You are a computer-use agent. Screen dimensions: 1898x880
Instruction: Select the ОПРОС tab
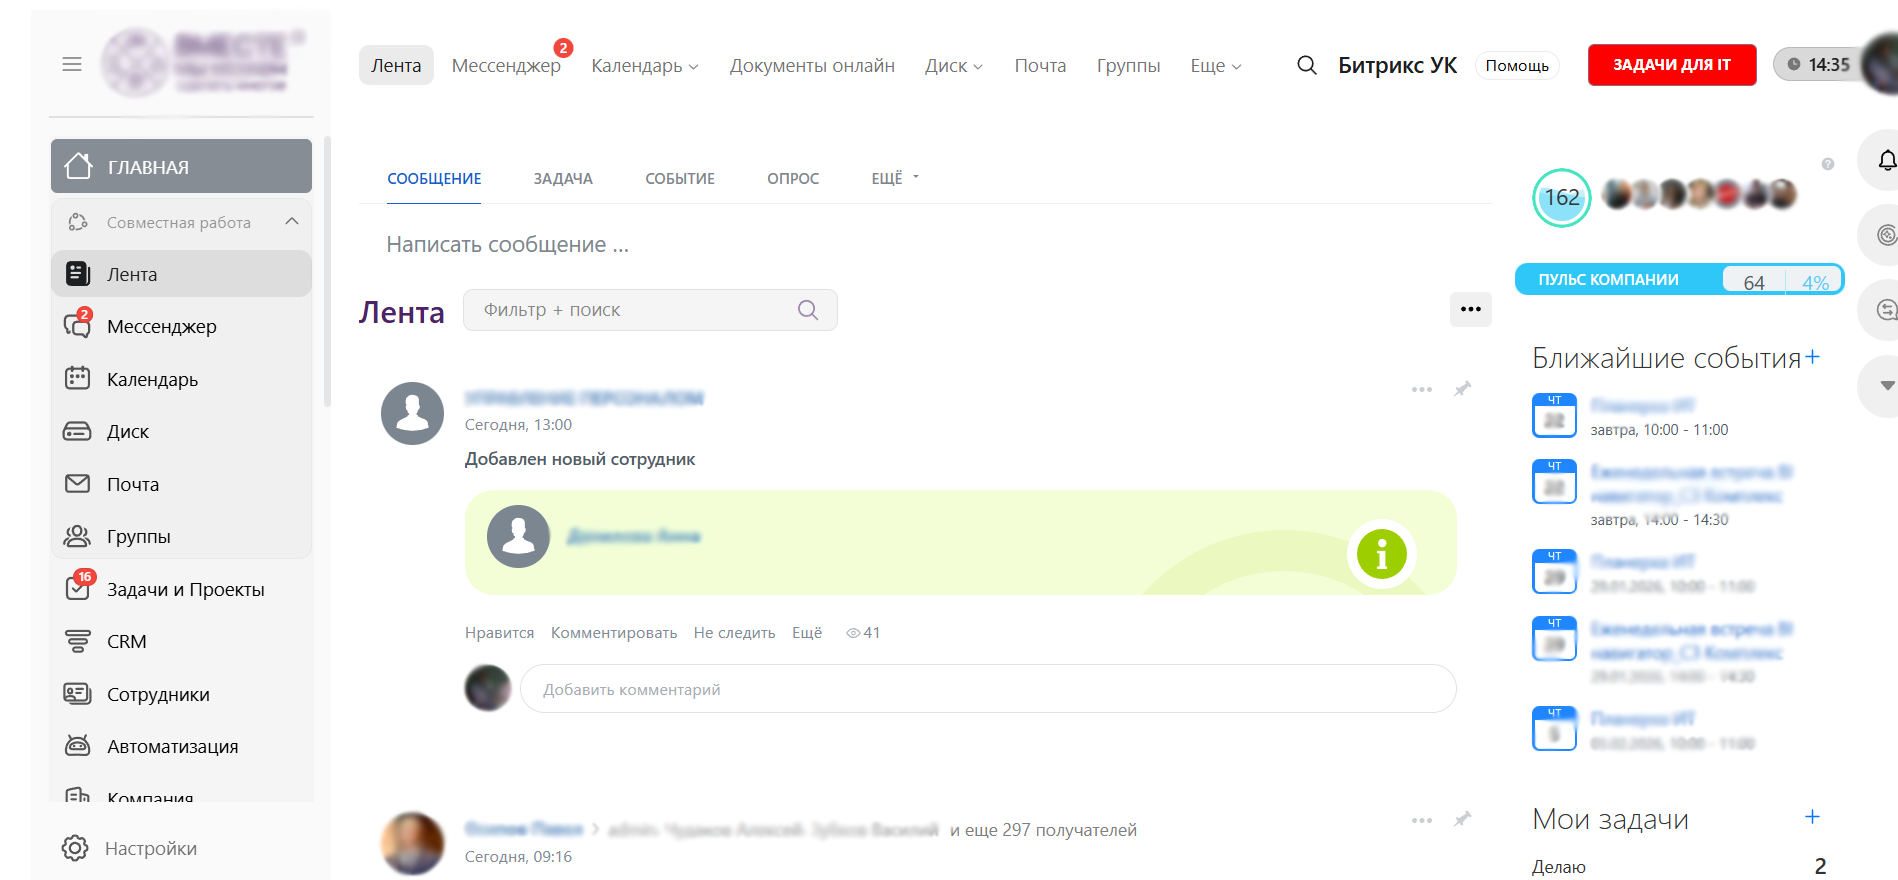(792, 179)
